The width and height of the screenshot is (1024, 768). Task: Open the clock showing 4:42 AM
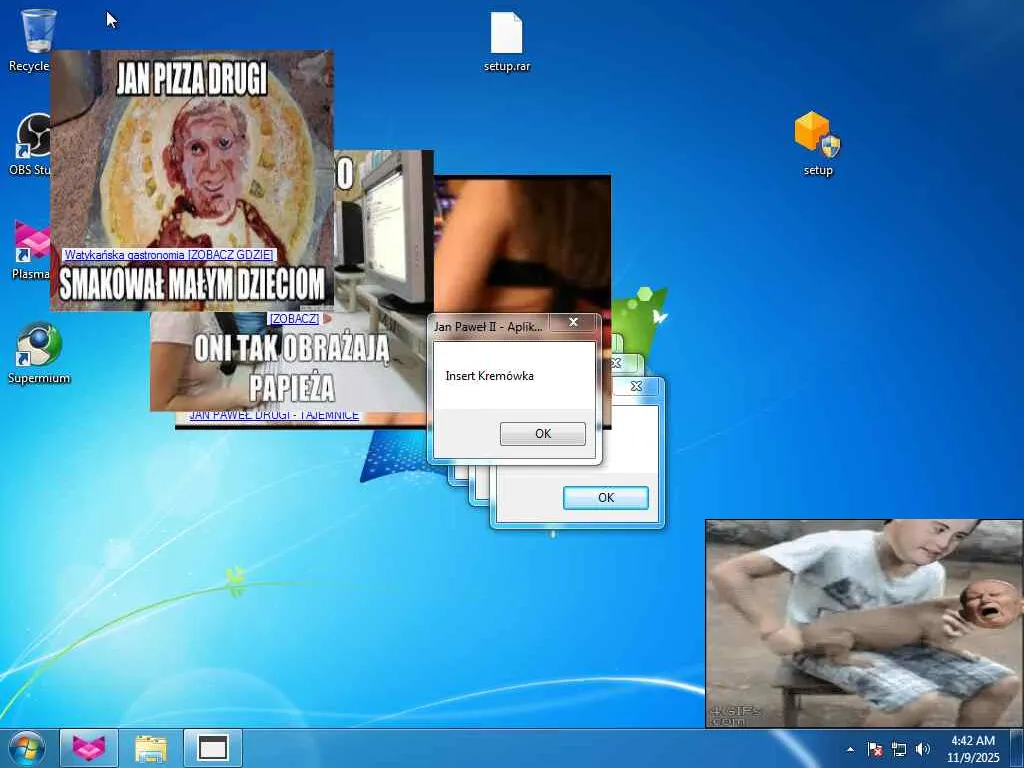pyautogui.click(x=973, y=749)
